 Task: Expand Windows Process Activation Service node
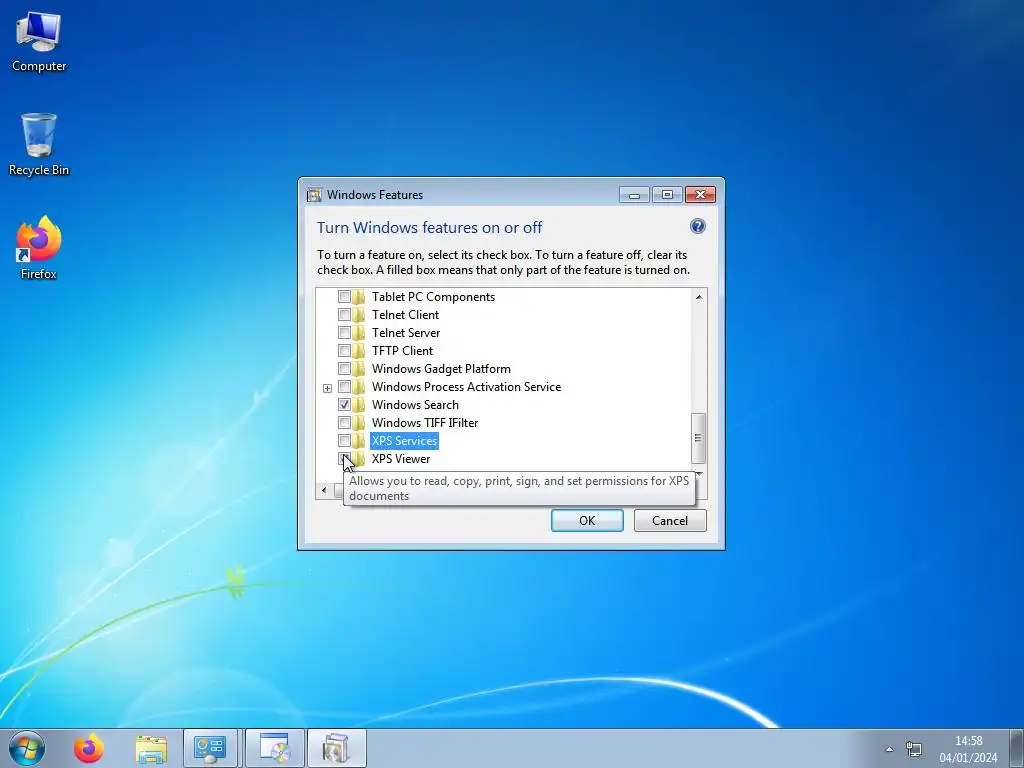pos(327,388)
